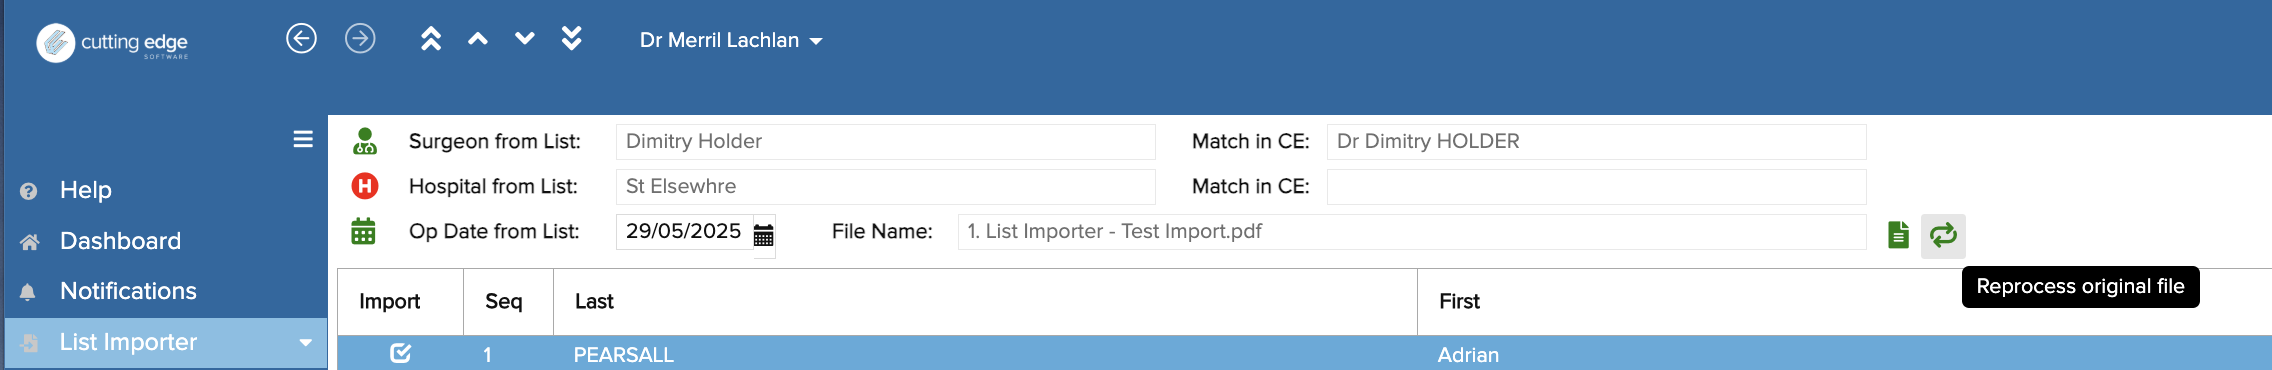Screen dimensions: 2272x370
Task: Toggle the hamburger sidebar menu
Action: tap(303, 140)
